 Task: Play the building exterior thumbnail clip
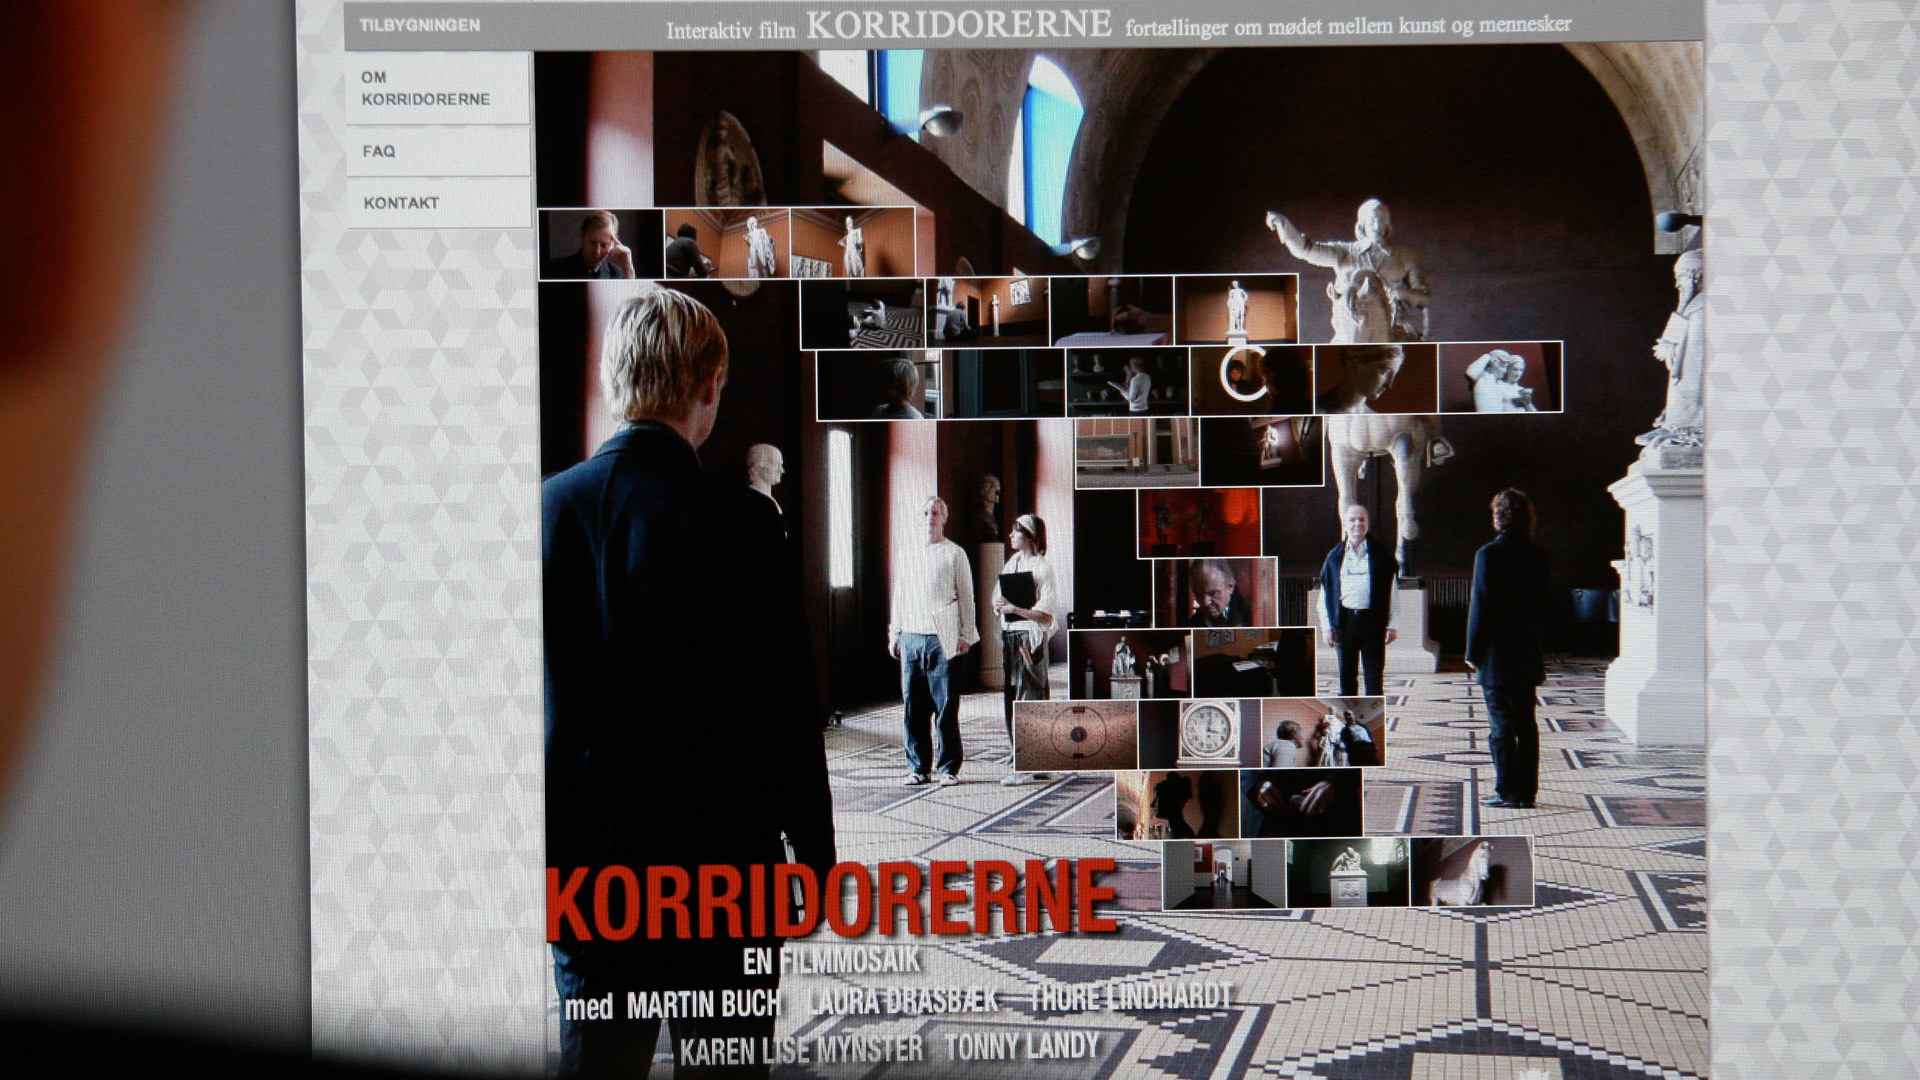pyautogui.click(x=1137, y=452)
